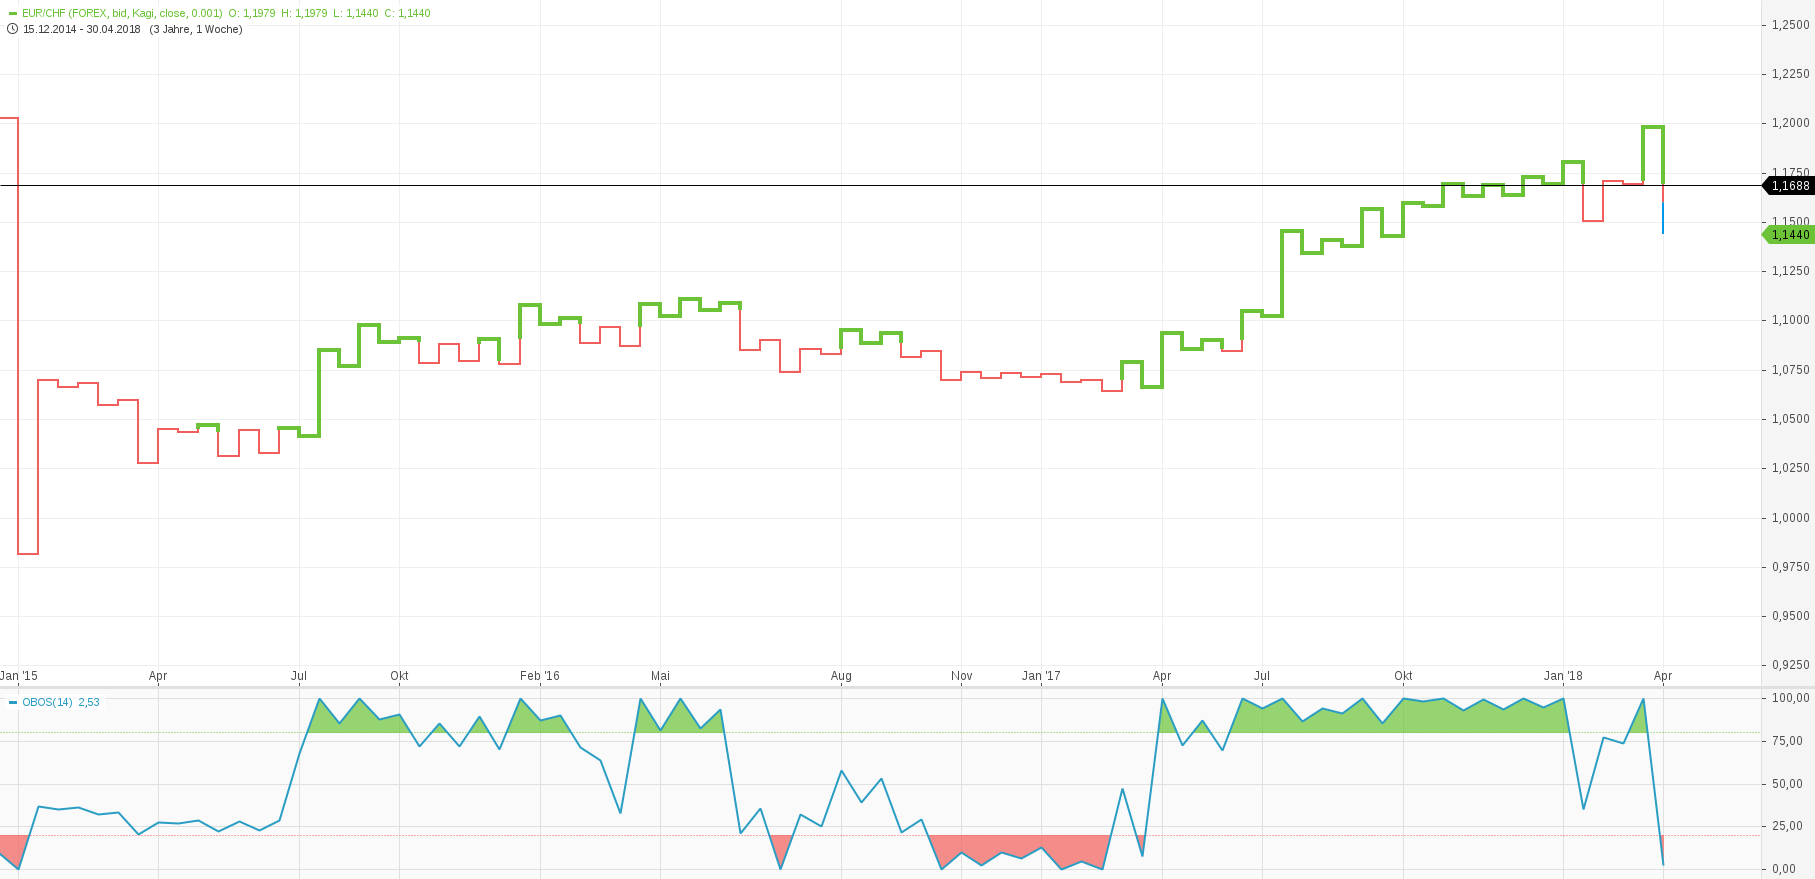Click the 0,9500 price axis label
This screenshot has height=879, width=1815.
1790,616
